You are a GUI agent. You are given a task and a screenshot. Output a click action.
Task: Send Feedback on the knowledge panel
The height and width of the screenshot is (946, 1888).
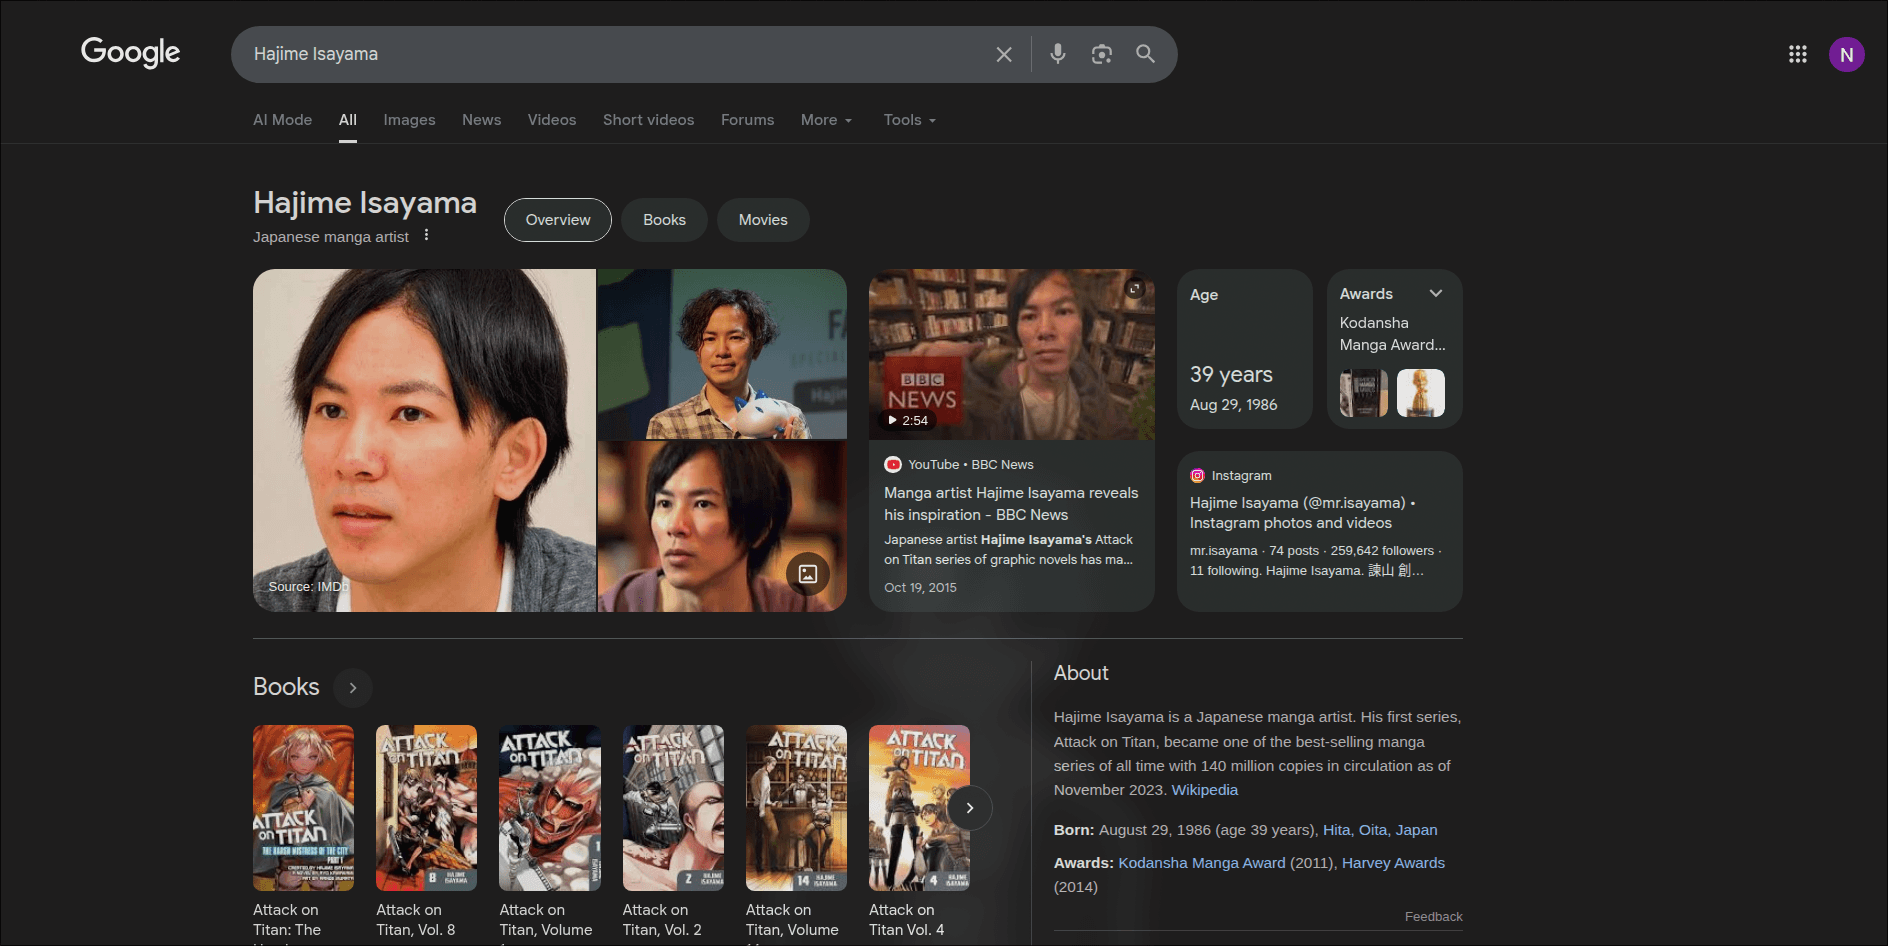(x=1433, y=916)
